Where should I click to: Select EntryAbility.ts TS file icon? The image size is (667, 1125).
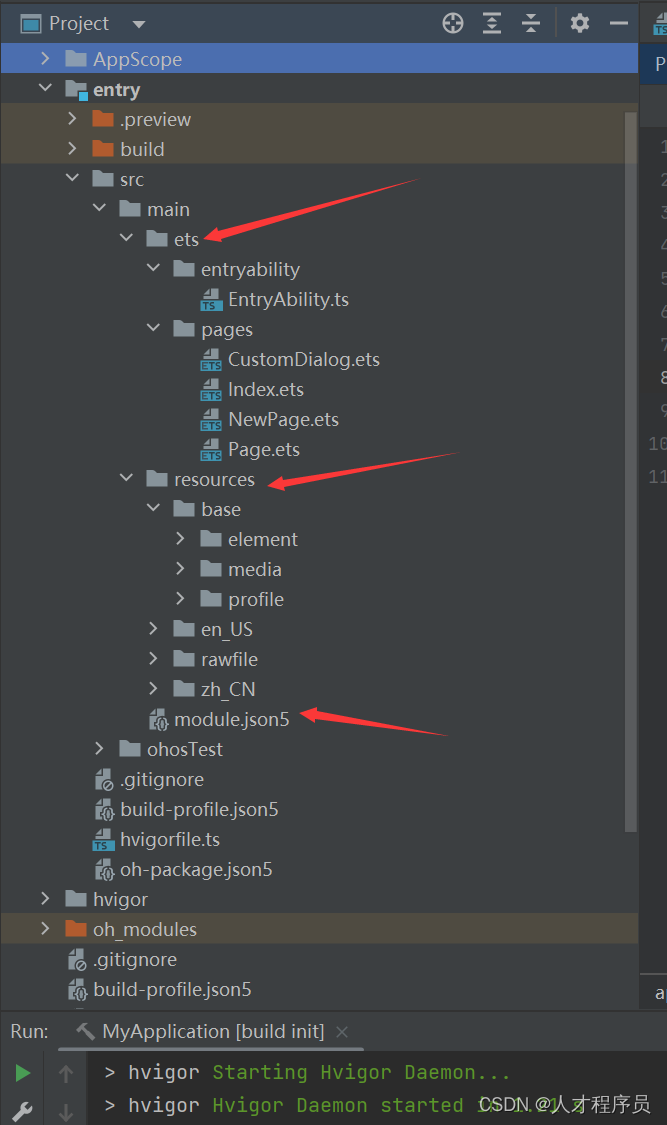coord(211,299)
